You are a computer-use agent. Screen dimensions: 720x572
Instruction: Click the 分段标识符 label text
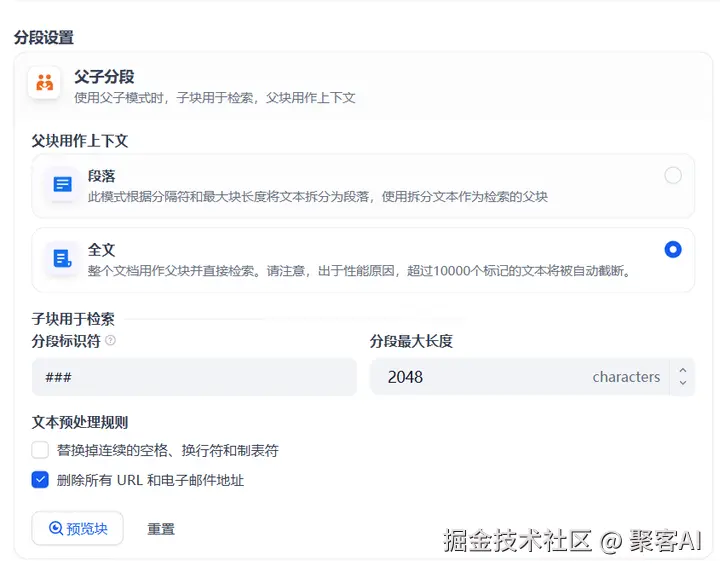[x=66, y=341]
